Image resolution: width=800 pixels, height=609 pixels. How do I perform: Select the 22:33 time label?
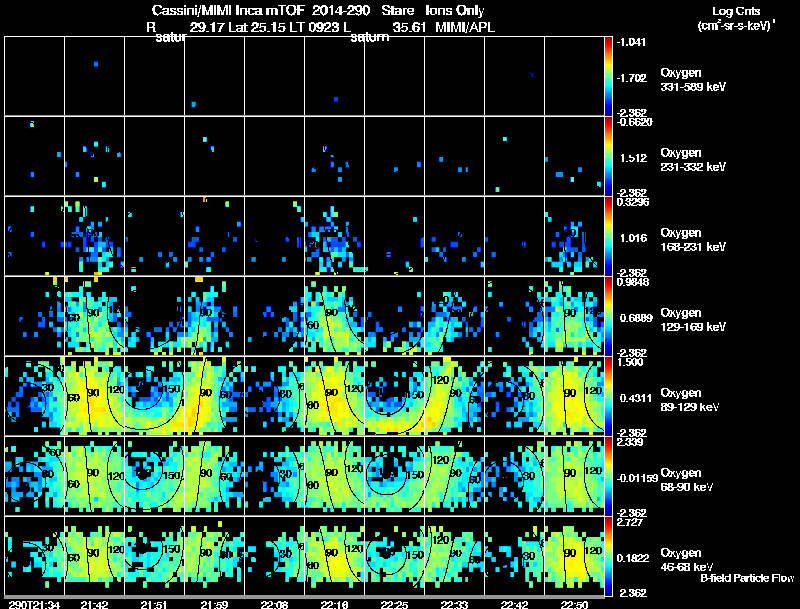tap(454, 604)
